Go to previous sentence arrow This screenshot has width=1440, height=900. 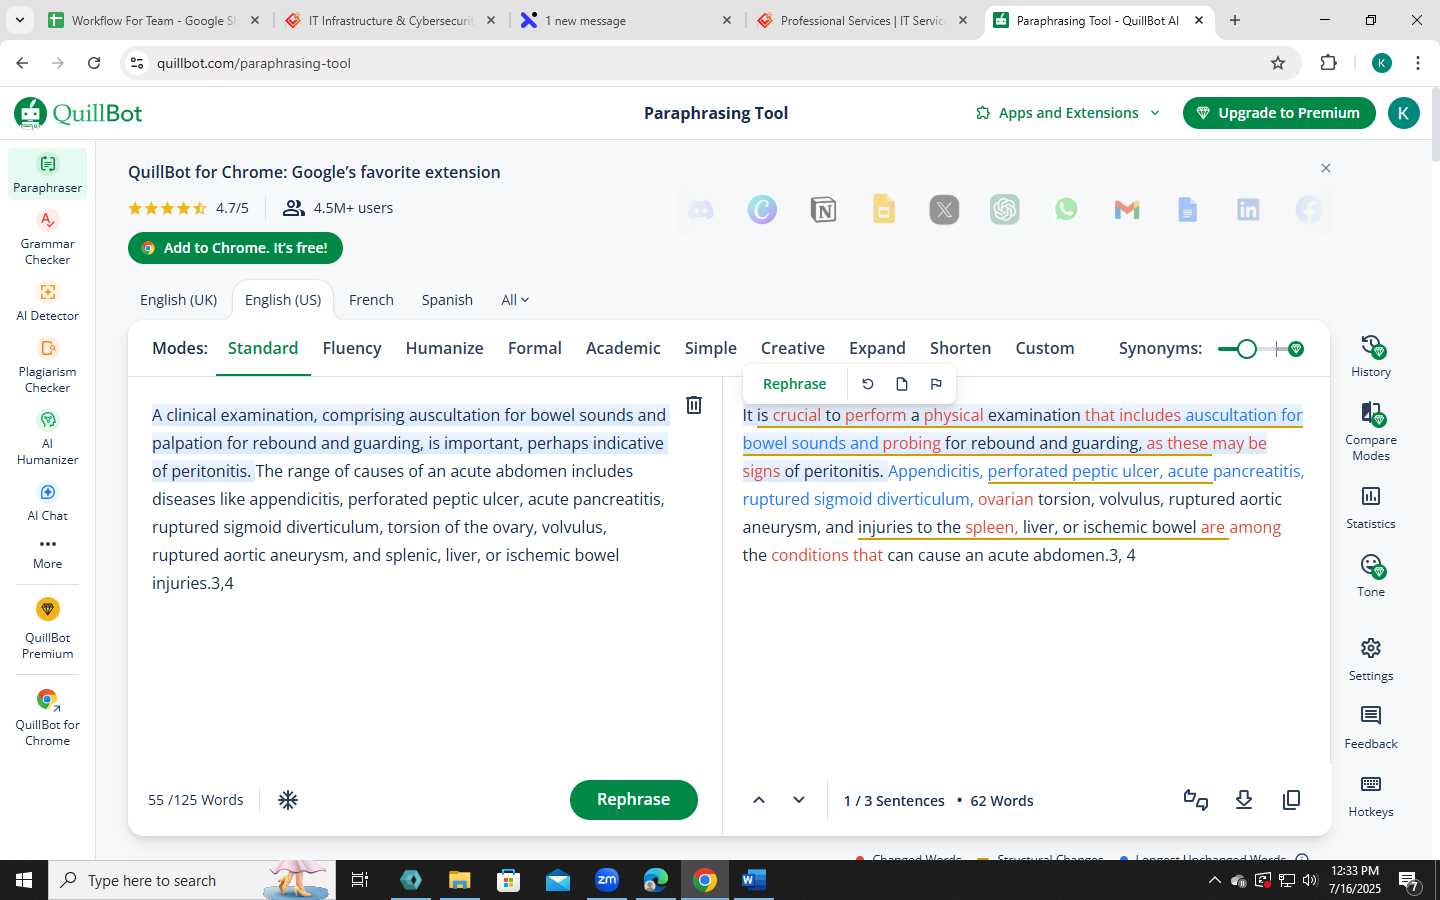759,800
